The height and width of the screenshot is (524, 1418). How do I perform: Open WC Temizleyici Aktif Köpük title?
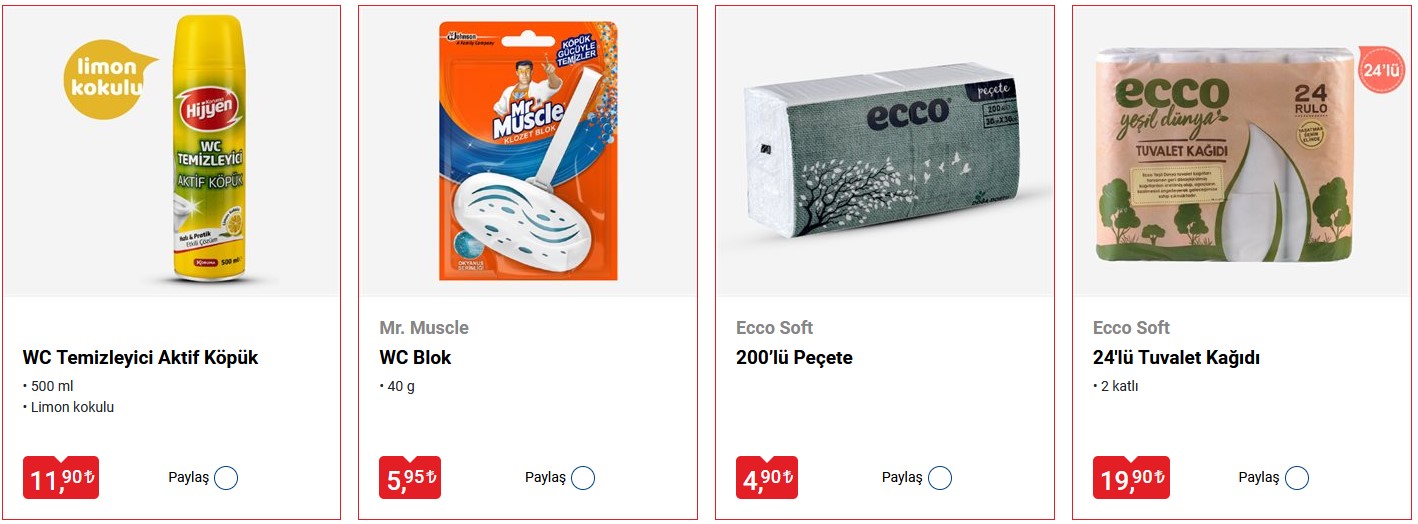(140, 358)
